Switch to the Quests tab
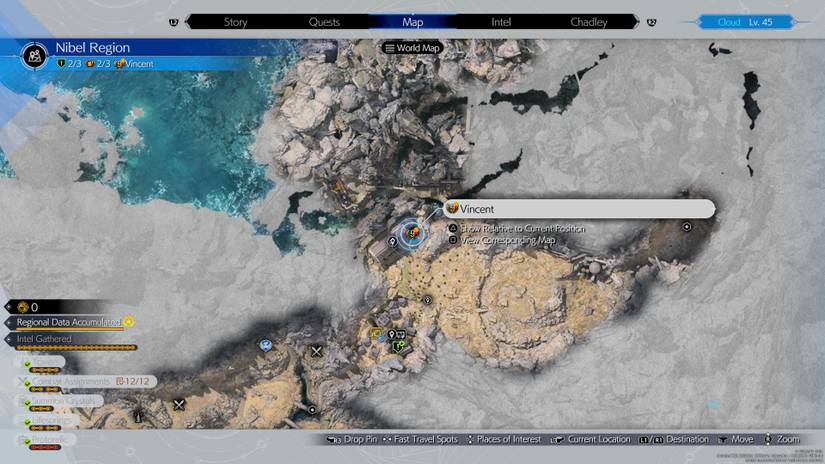Screen dimensions: 825x464 click(324, 21)
